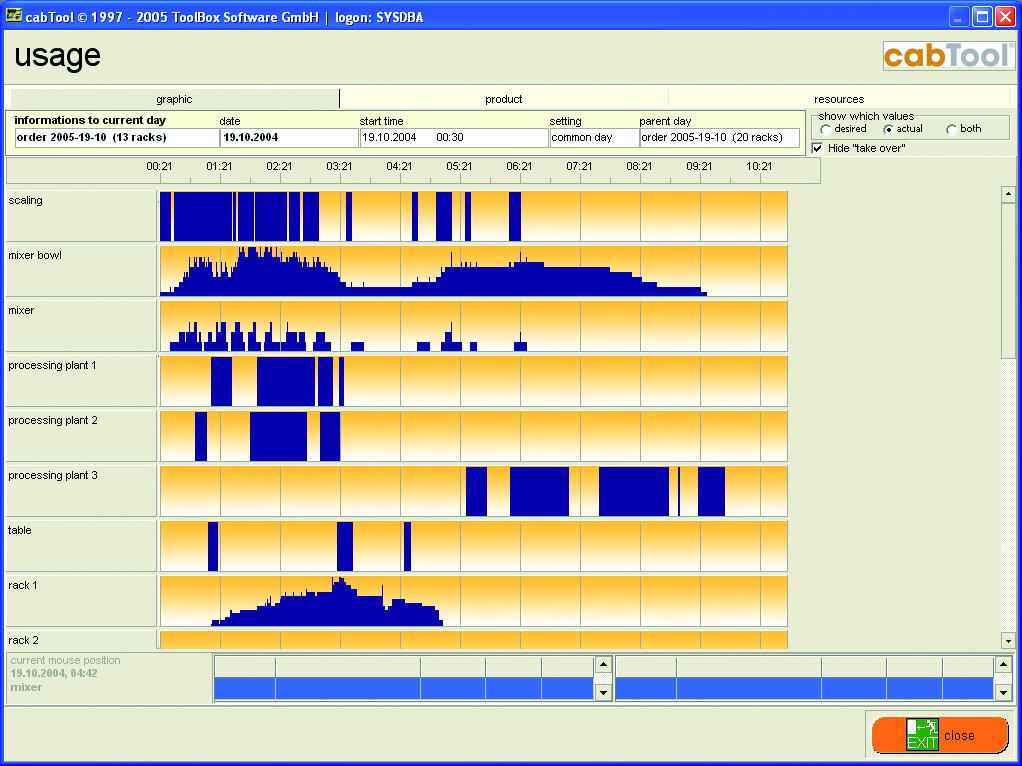Viewport: 1022px width, 766px height.
Task: Click the parent day field (20 racks)
Action: tap(719, 138)
